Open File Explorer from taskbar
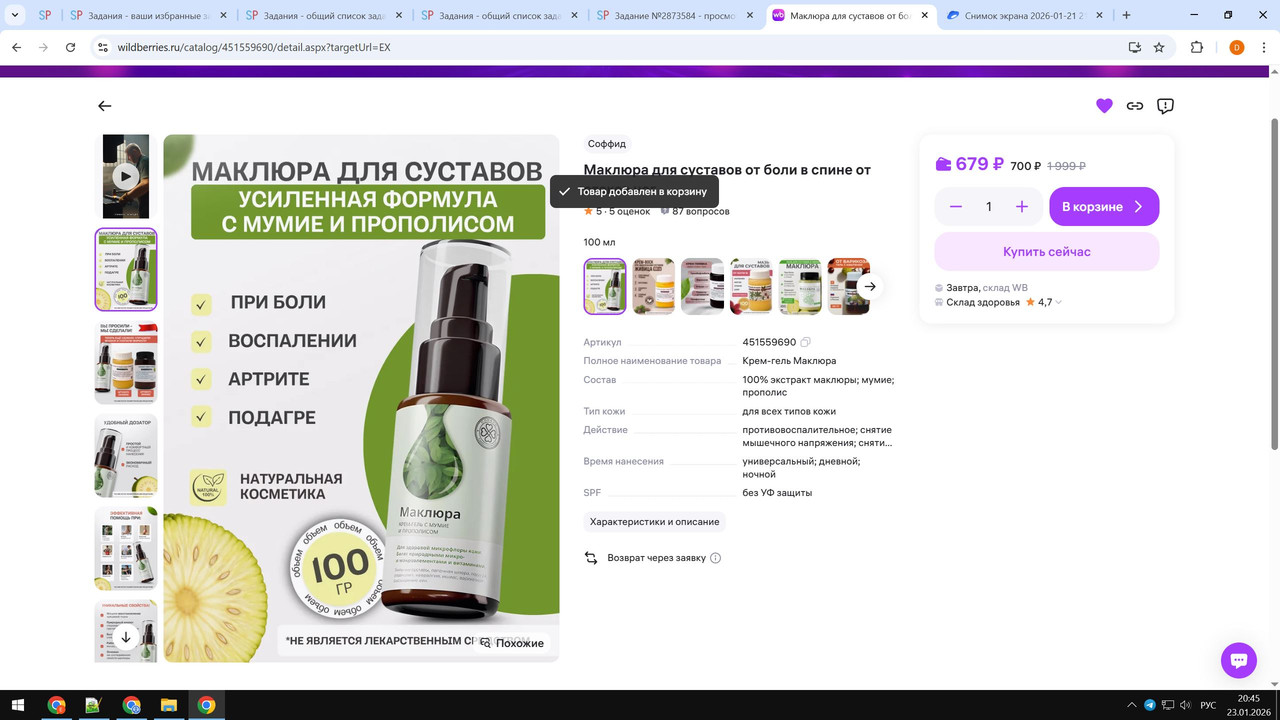The width and height of the screenshot is (1280, 720). (168, 705)
